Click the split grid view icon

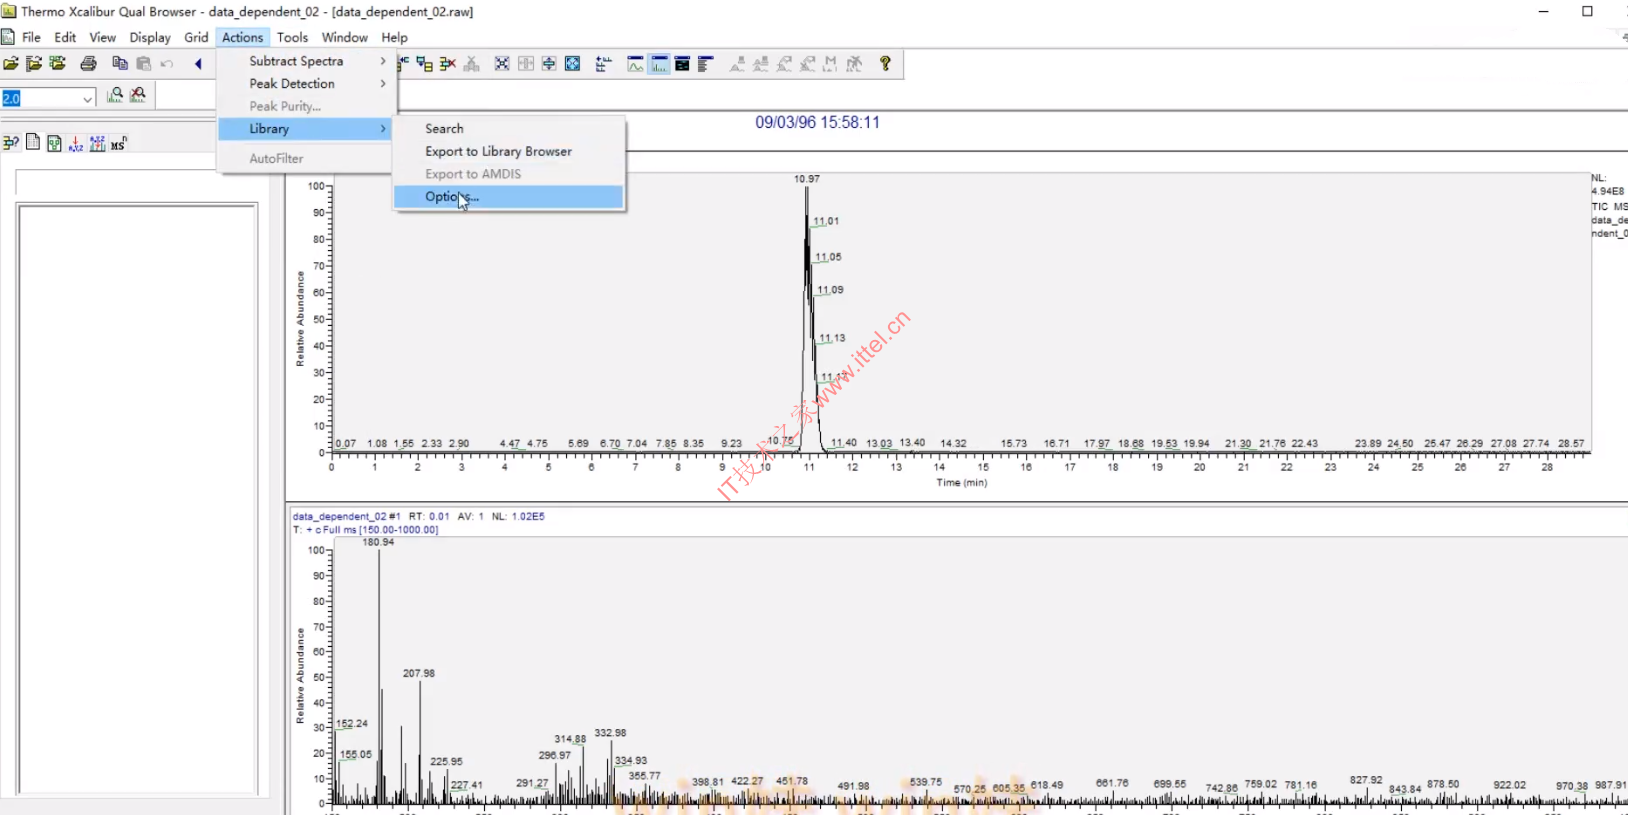pos(526,64)
